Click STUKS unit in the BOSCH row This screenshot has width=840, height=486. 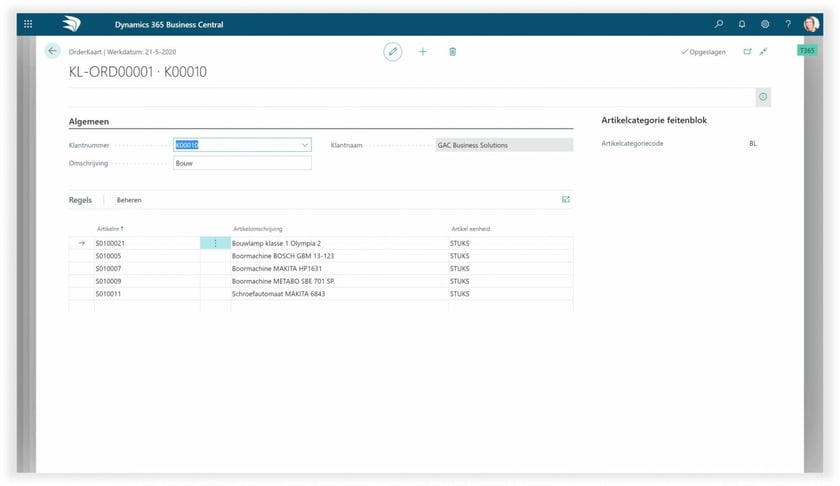pos(460,256)
